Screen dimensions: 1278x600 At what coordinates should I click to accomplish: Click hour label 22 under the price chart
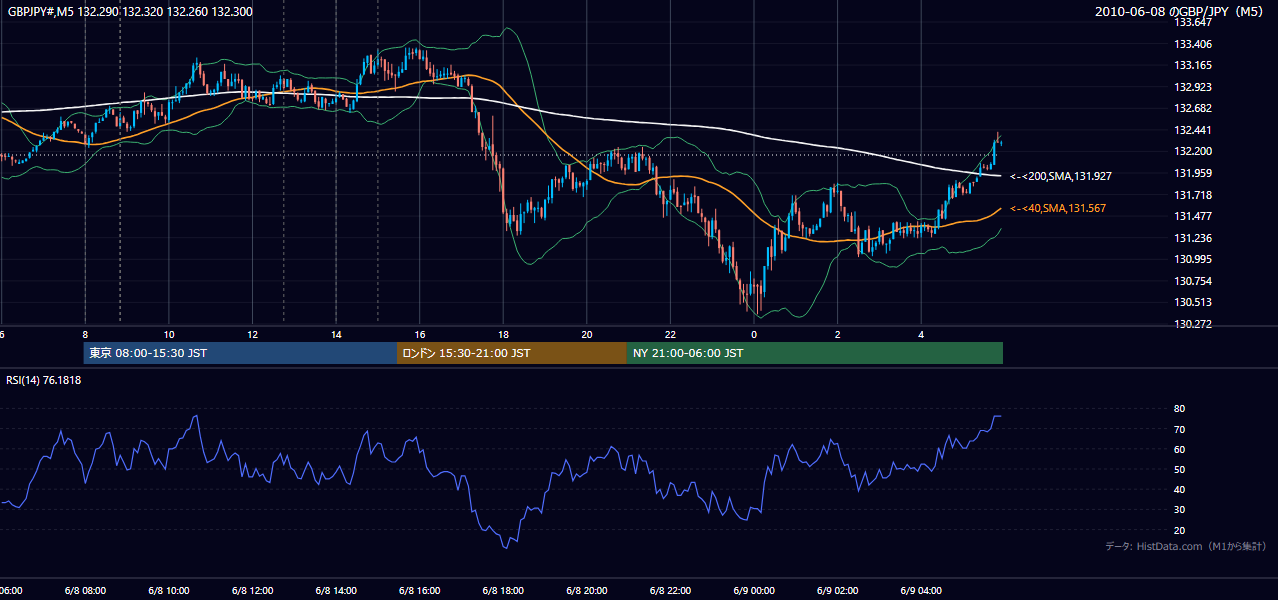(x=671, y=334)
